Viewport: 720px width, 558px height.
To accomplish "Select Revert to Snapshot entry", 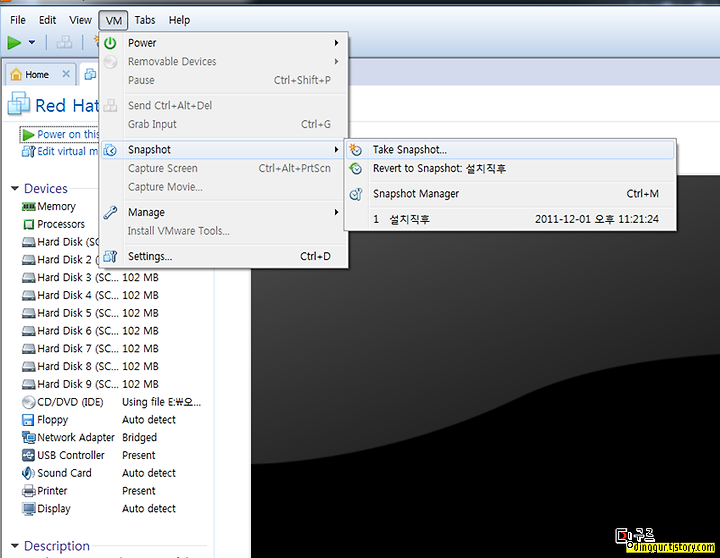I will tap(510, 169).
